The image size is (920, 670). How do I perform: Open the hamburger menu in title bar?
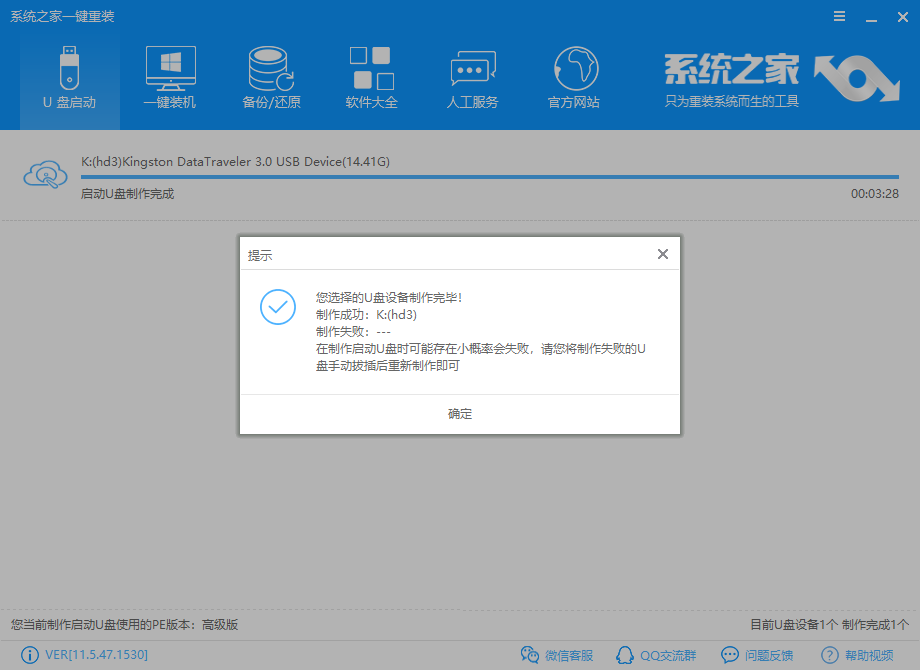coord(838,16)
